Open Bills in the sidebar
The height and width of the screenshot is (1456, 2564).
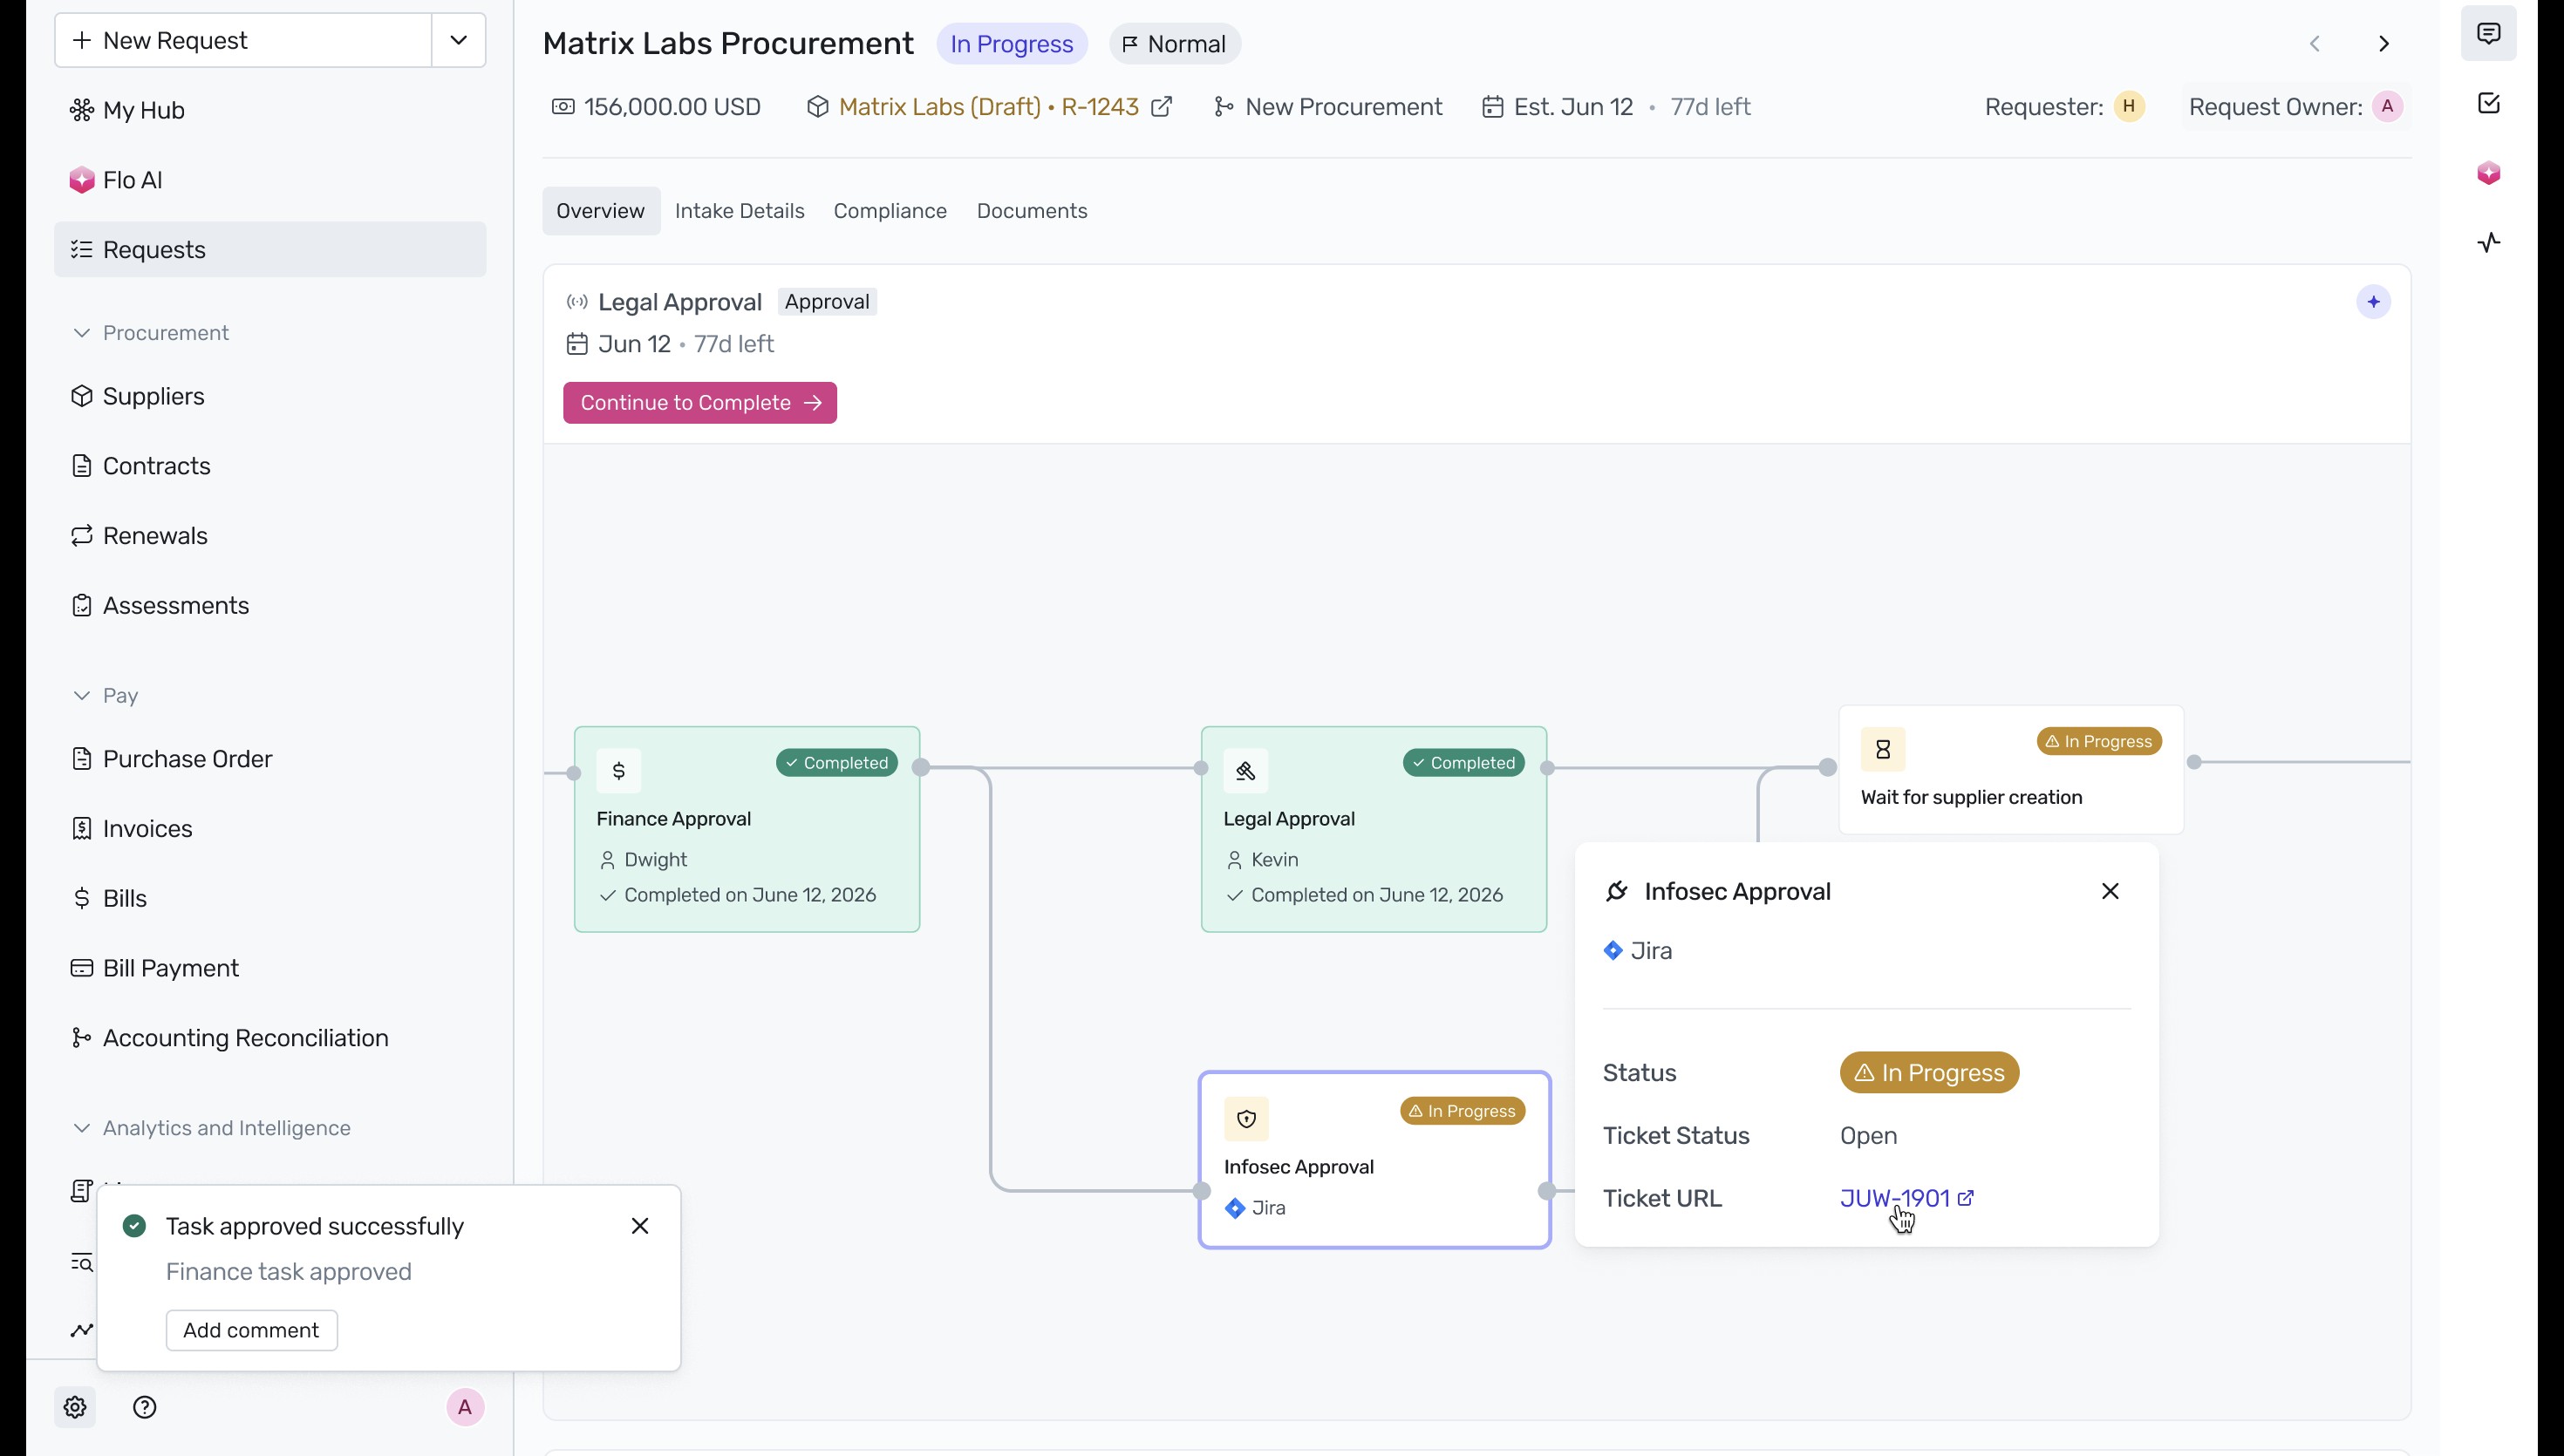(270, 899)
